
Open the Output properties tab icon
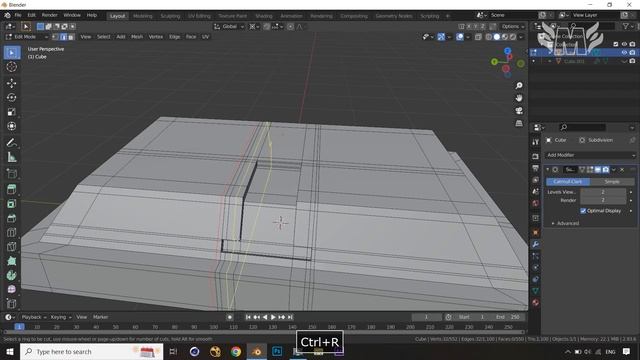point(536,168)
